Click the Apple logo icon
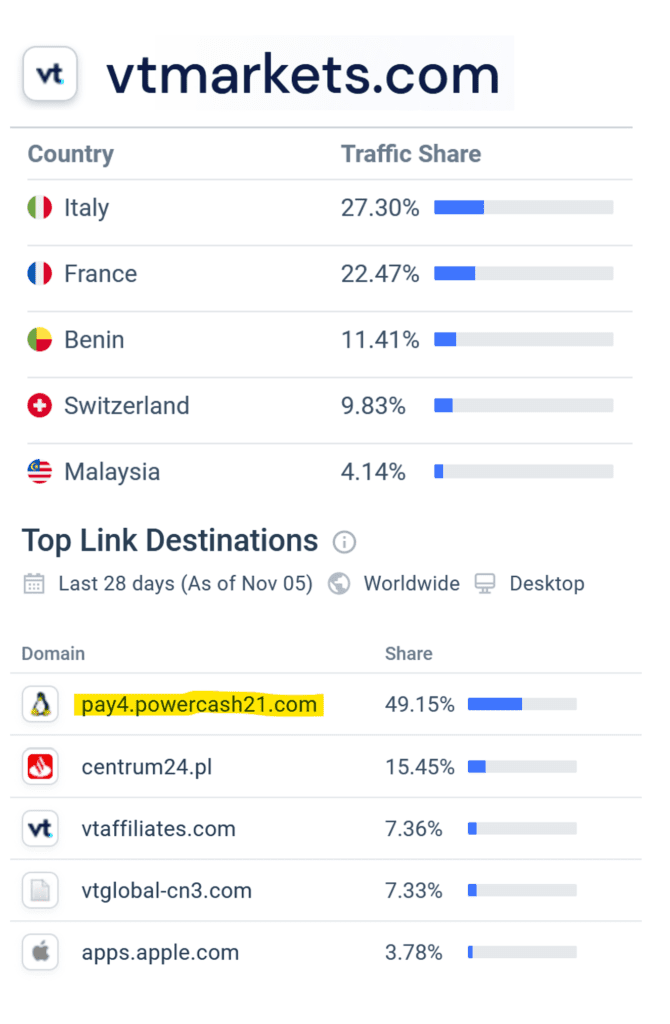670x1024 pixels. point(40,952)
